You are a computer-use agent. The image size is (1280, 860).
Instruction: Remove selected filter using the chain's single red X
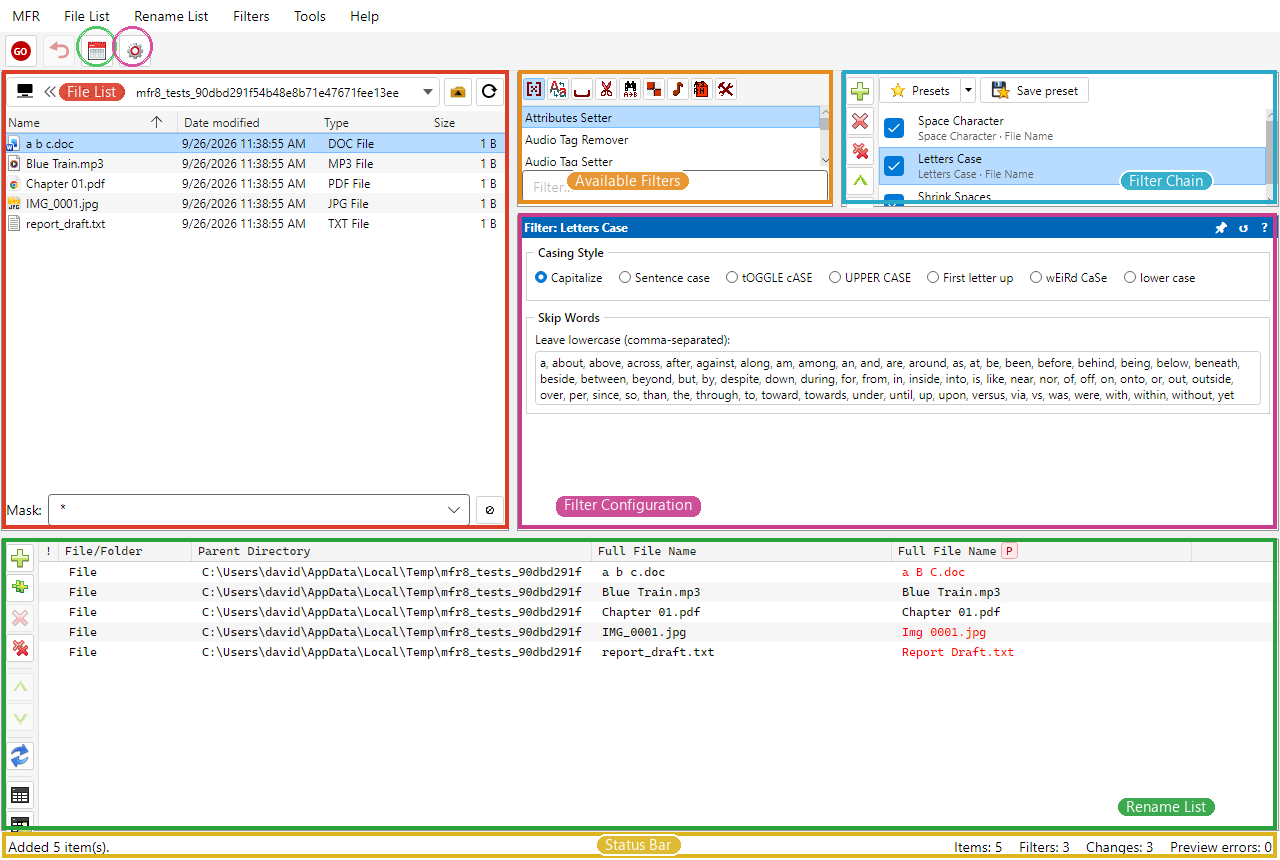point(860,121)
